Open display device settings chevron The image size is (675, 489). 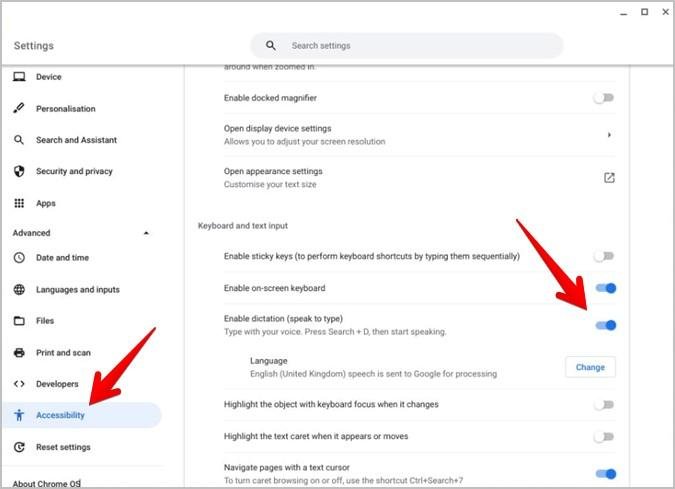coord(609,135)
